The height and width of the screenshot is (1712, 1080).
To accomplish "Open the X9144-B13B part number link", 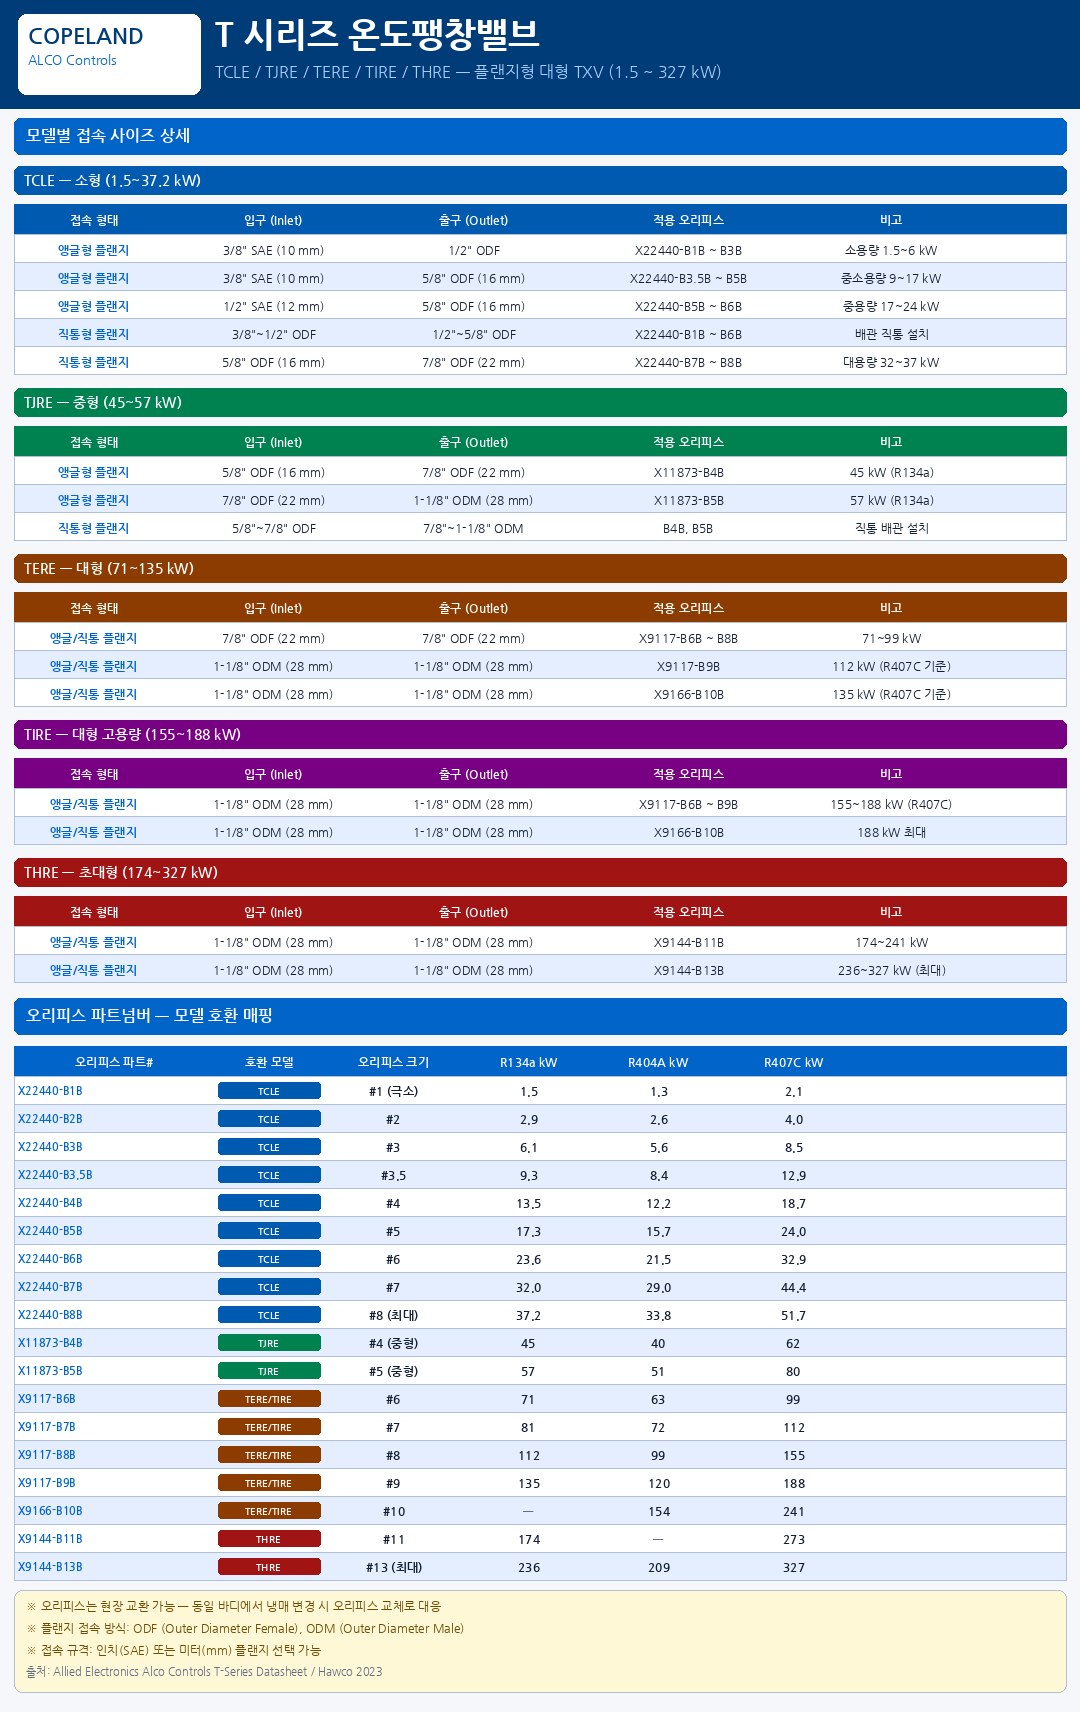I will (x=50, y=1567).
